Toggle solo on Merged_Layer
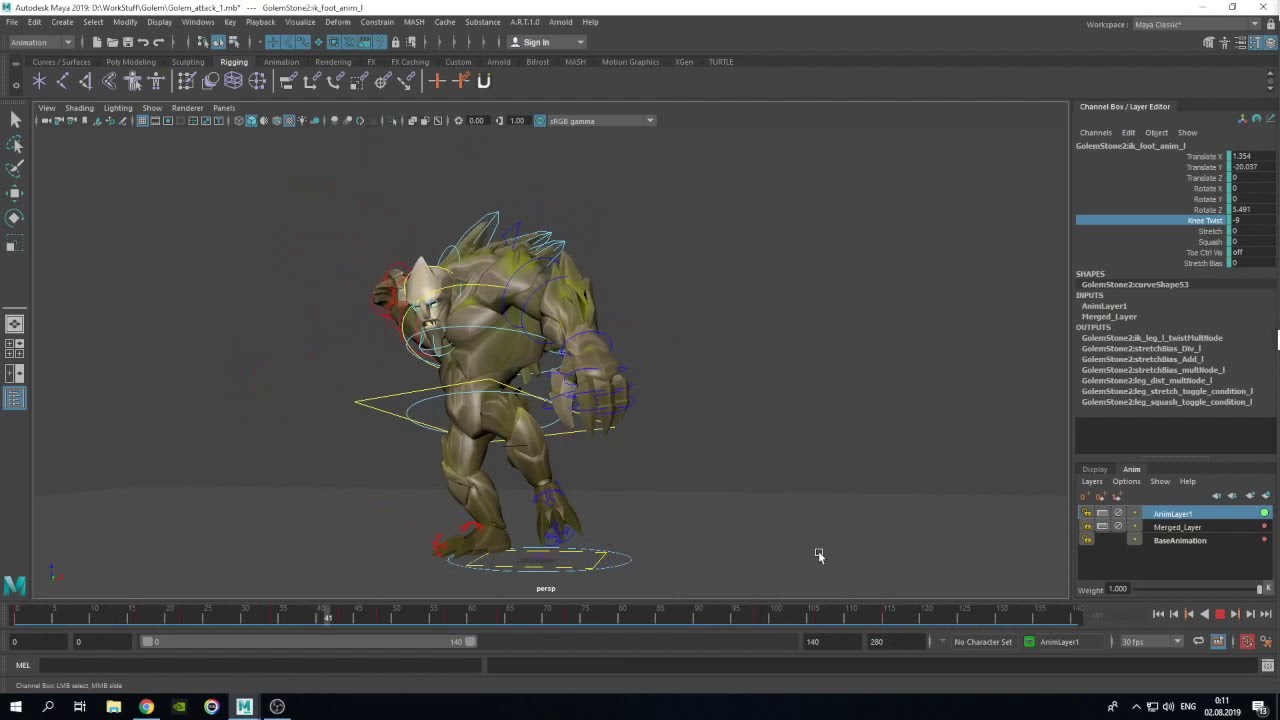This screenshot has height=720, width=1280. click(x=1102, y=527)
